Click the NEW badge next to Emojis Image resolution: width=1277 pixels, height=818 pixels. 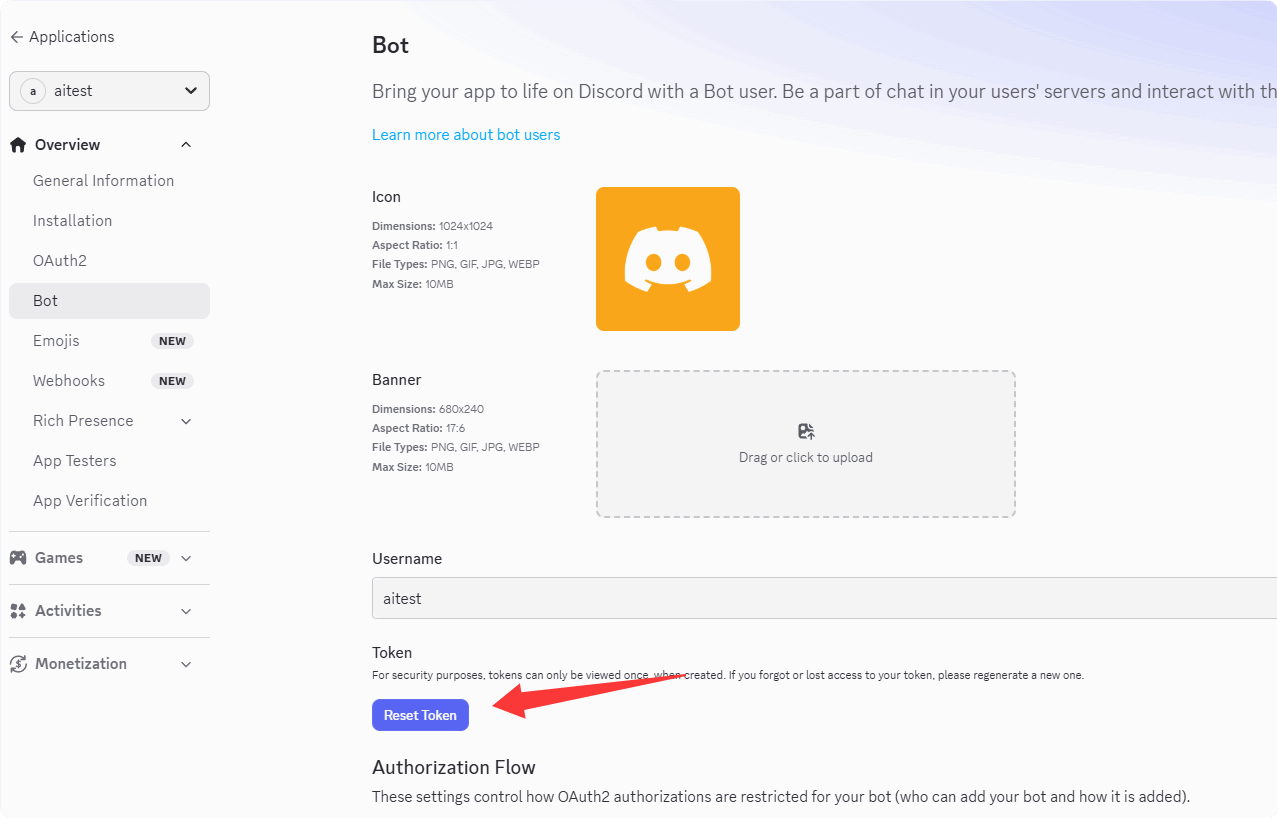pos(172,341)
